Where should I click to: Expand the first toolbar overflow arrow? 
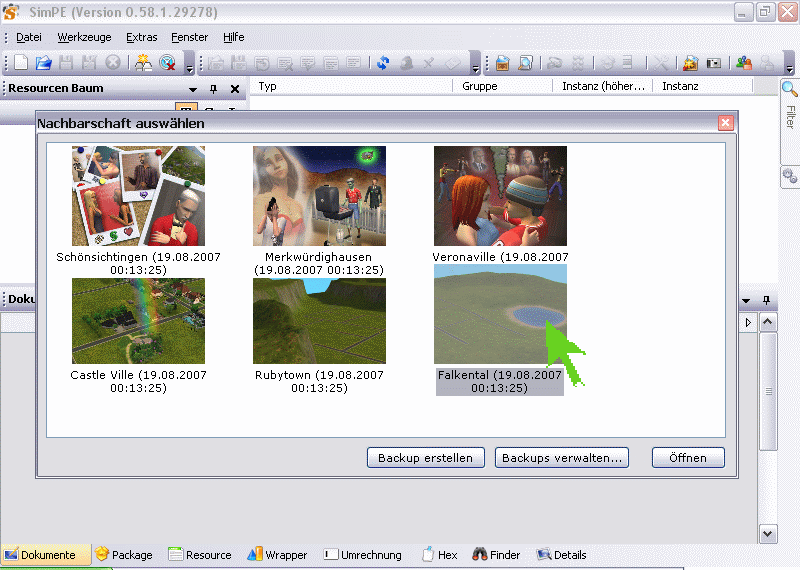click(x=190, y=68)
